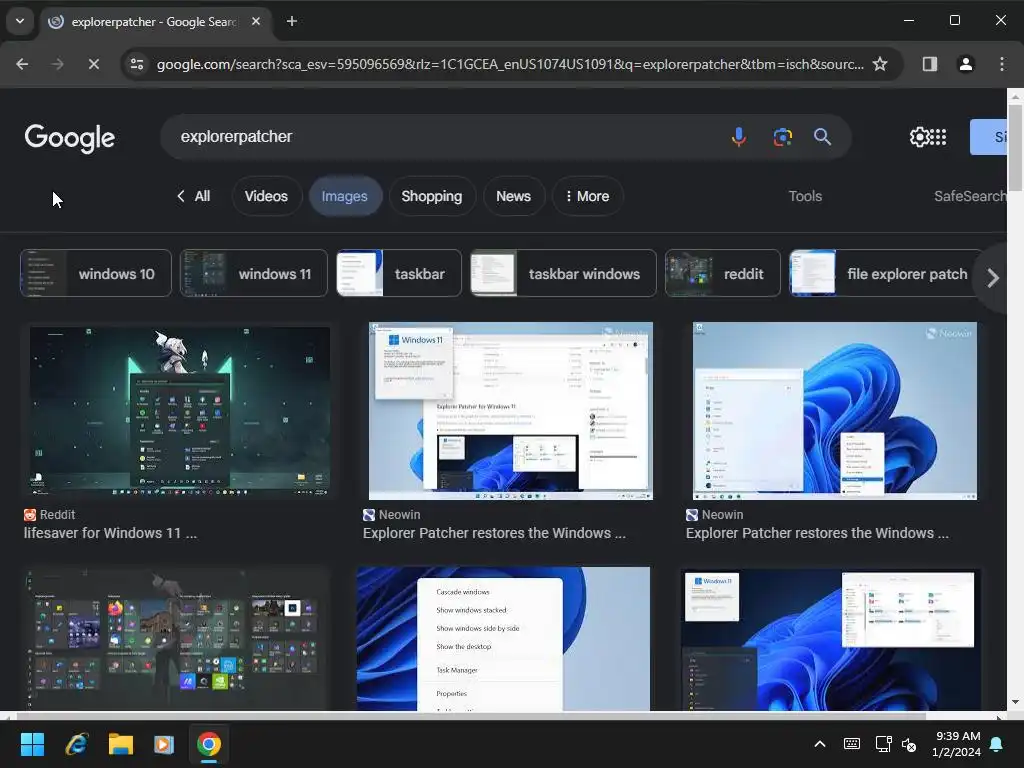This screenshot has height=768, width=1024.
Task: Click the vertical page scrollbar thumb
Action: pos(1015,148)
